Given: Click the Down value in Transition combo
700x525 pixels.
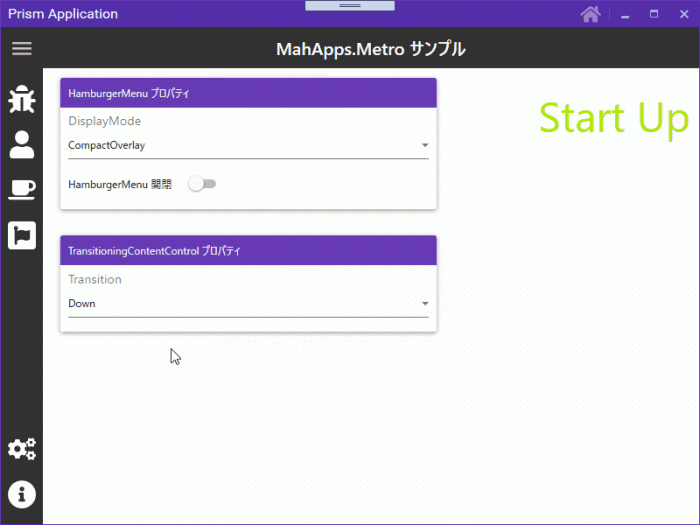Looking at the screenshot, I should 248,304.
